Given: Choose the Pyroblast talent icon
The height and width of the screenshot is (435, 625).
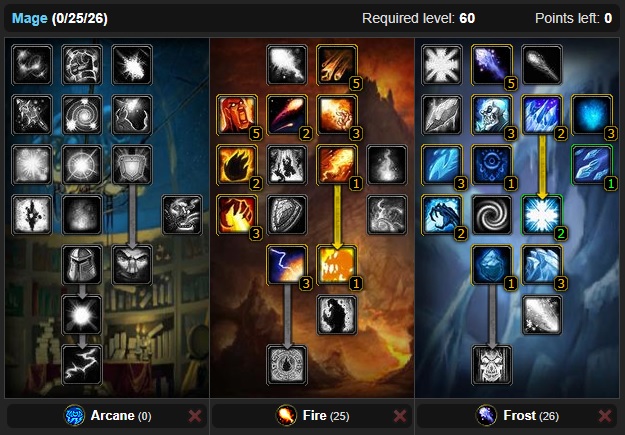Looking at the screenshot, I should coord(337,165).
